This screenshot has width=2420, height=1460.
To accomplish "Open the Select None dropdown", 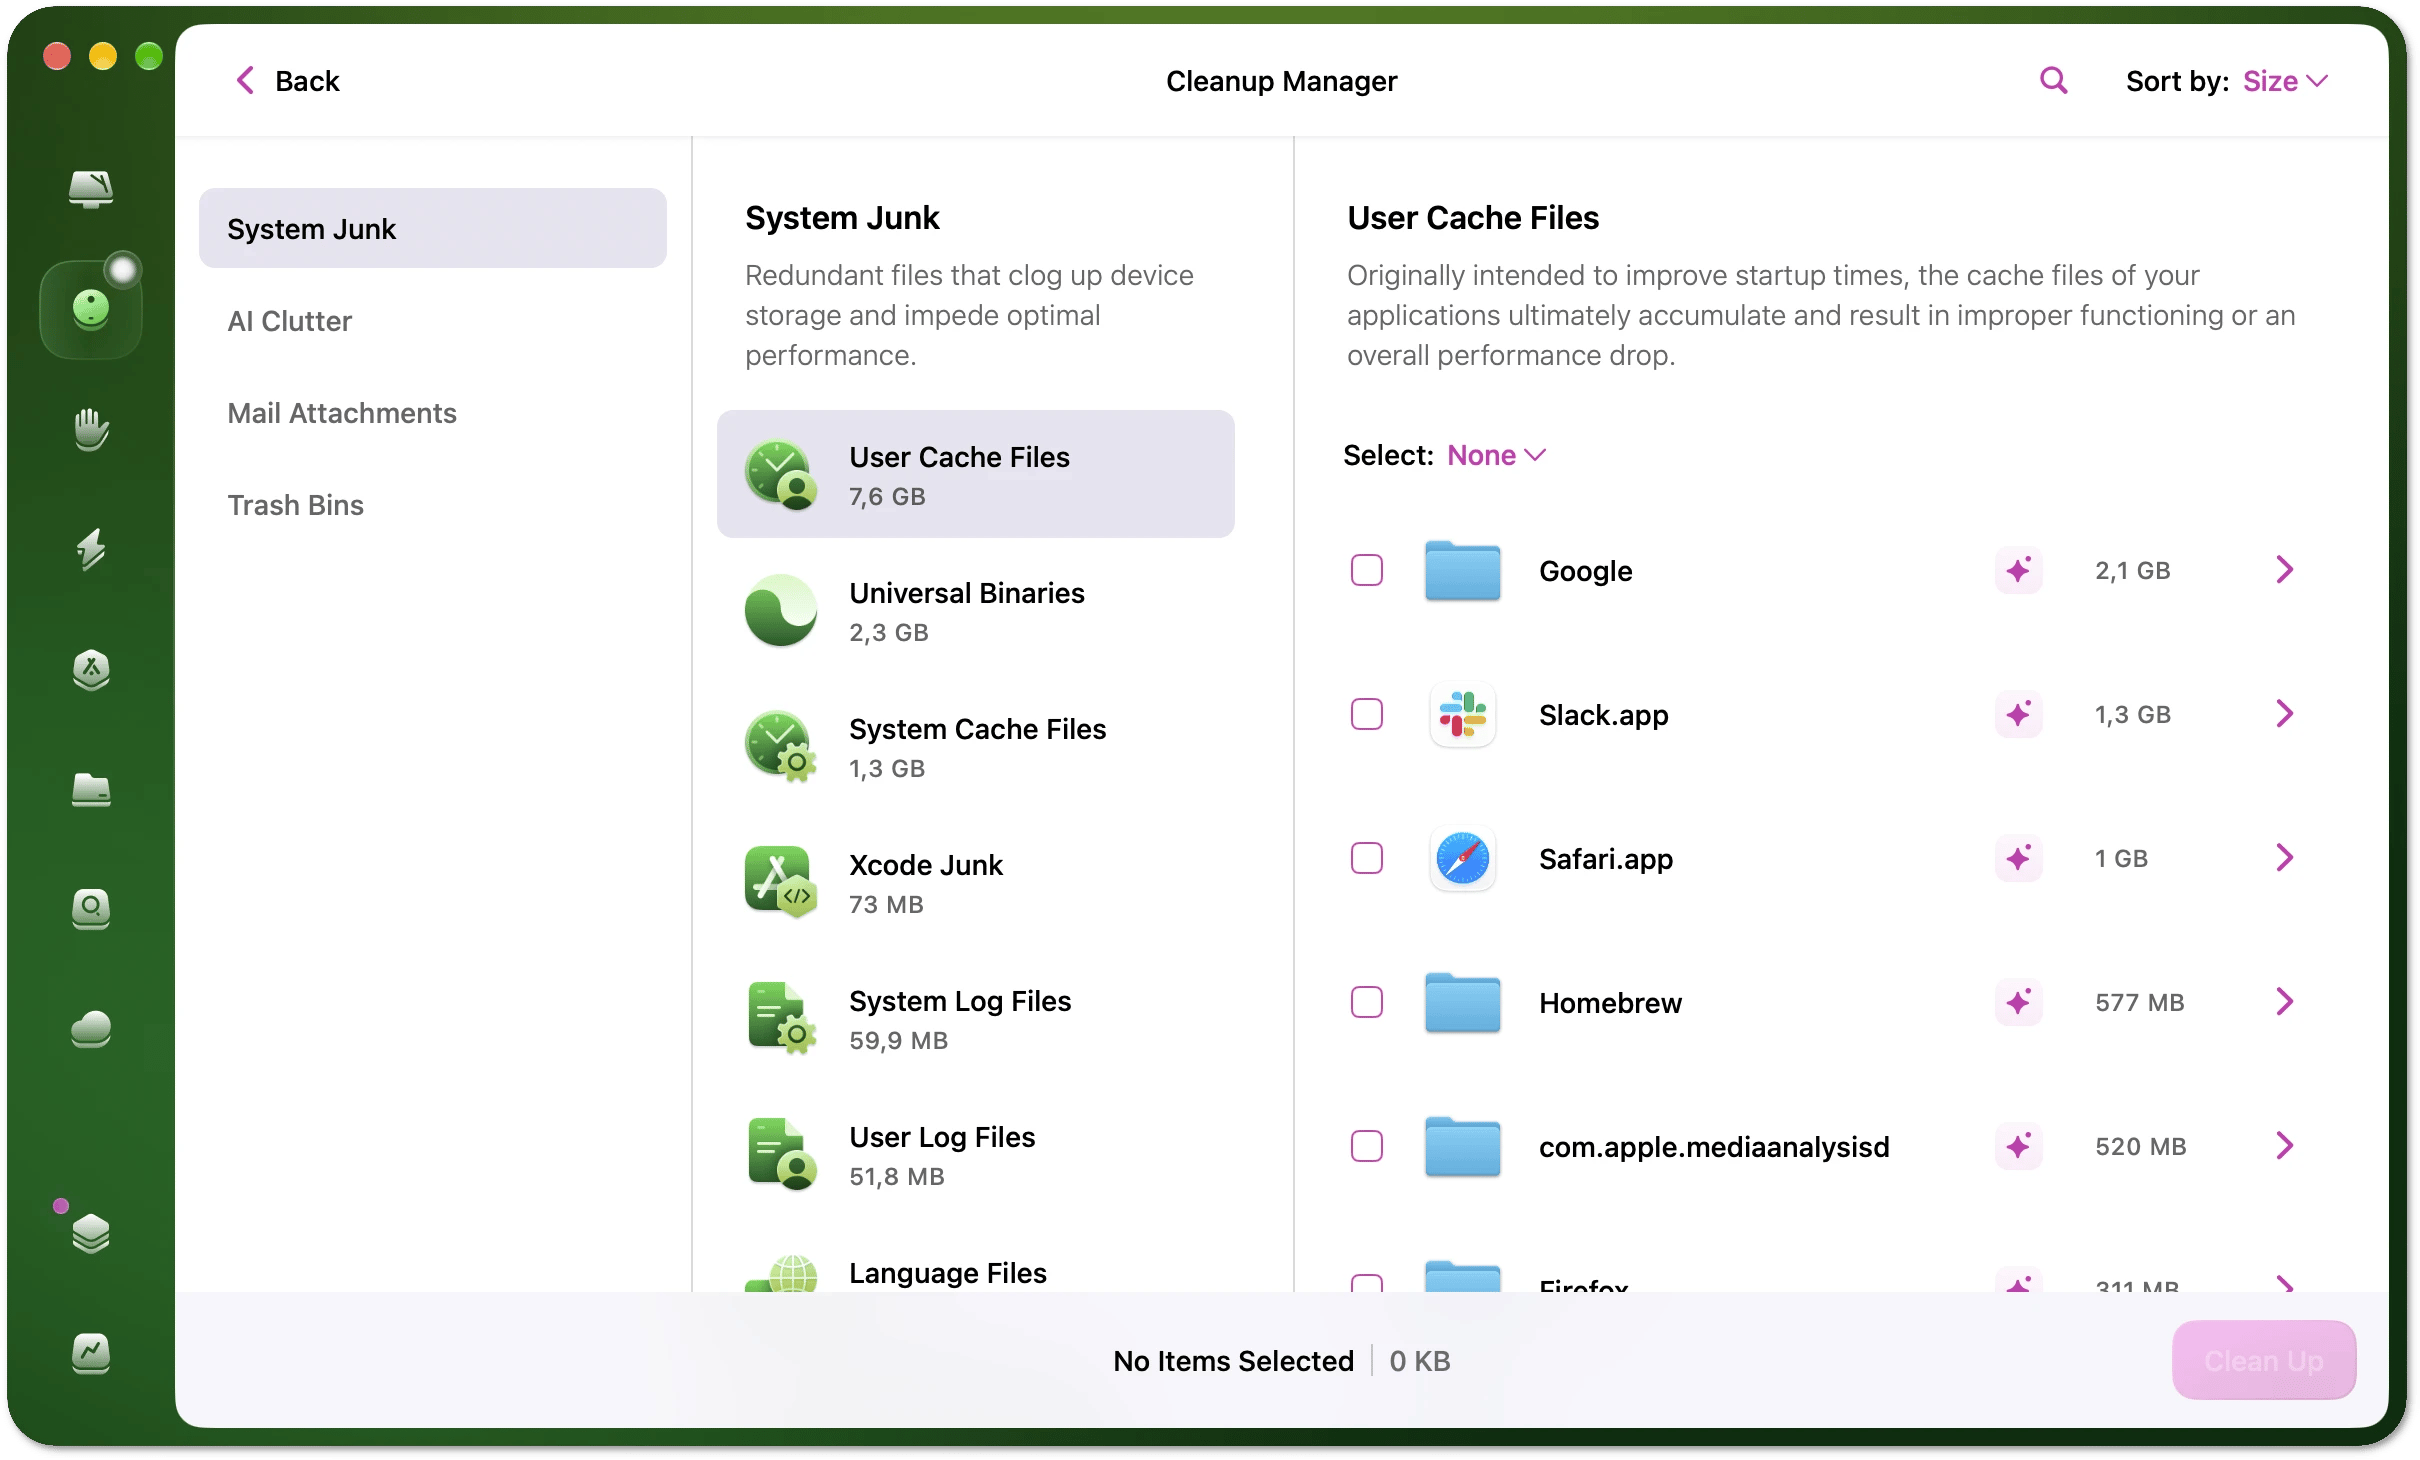I will pos(1497,455).
